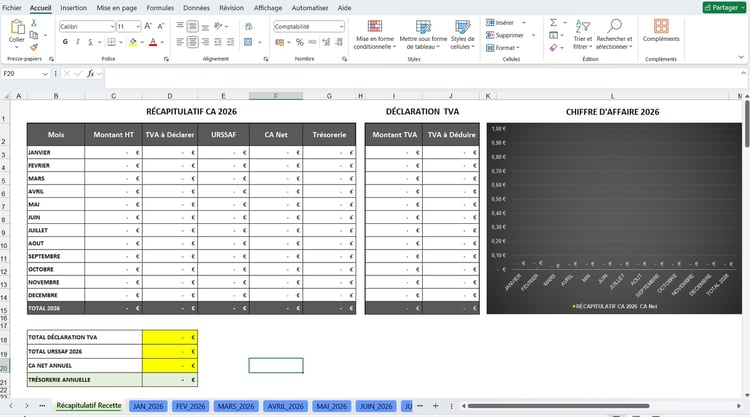
Task: Click the AutoSum sigma icon
Action: [x=553, y=22]
